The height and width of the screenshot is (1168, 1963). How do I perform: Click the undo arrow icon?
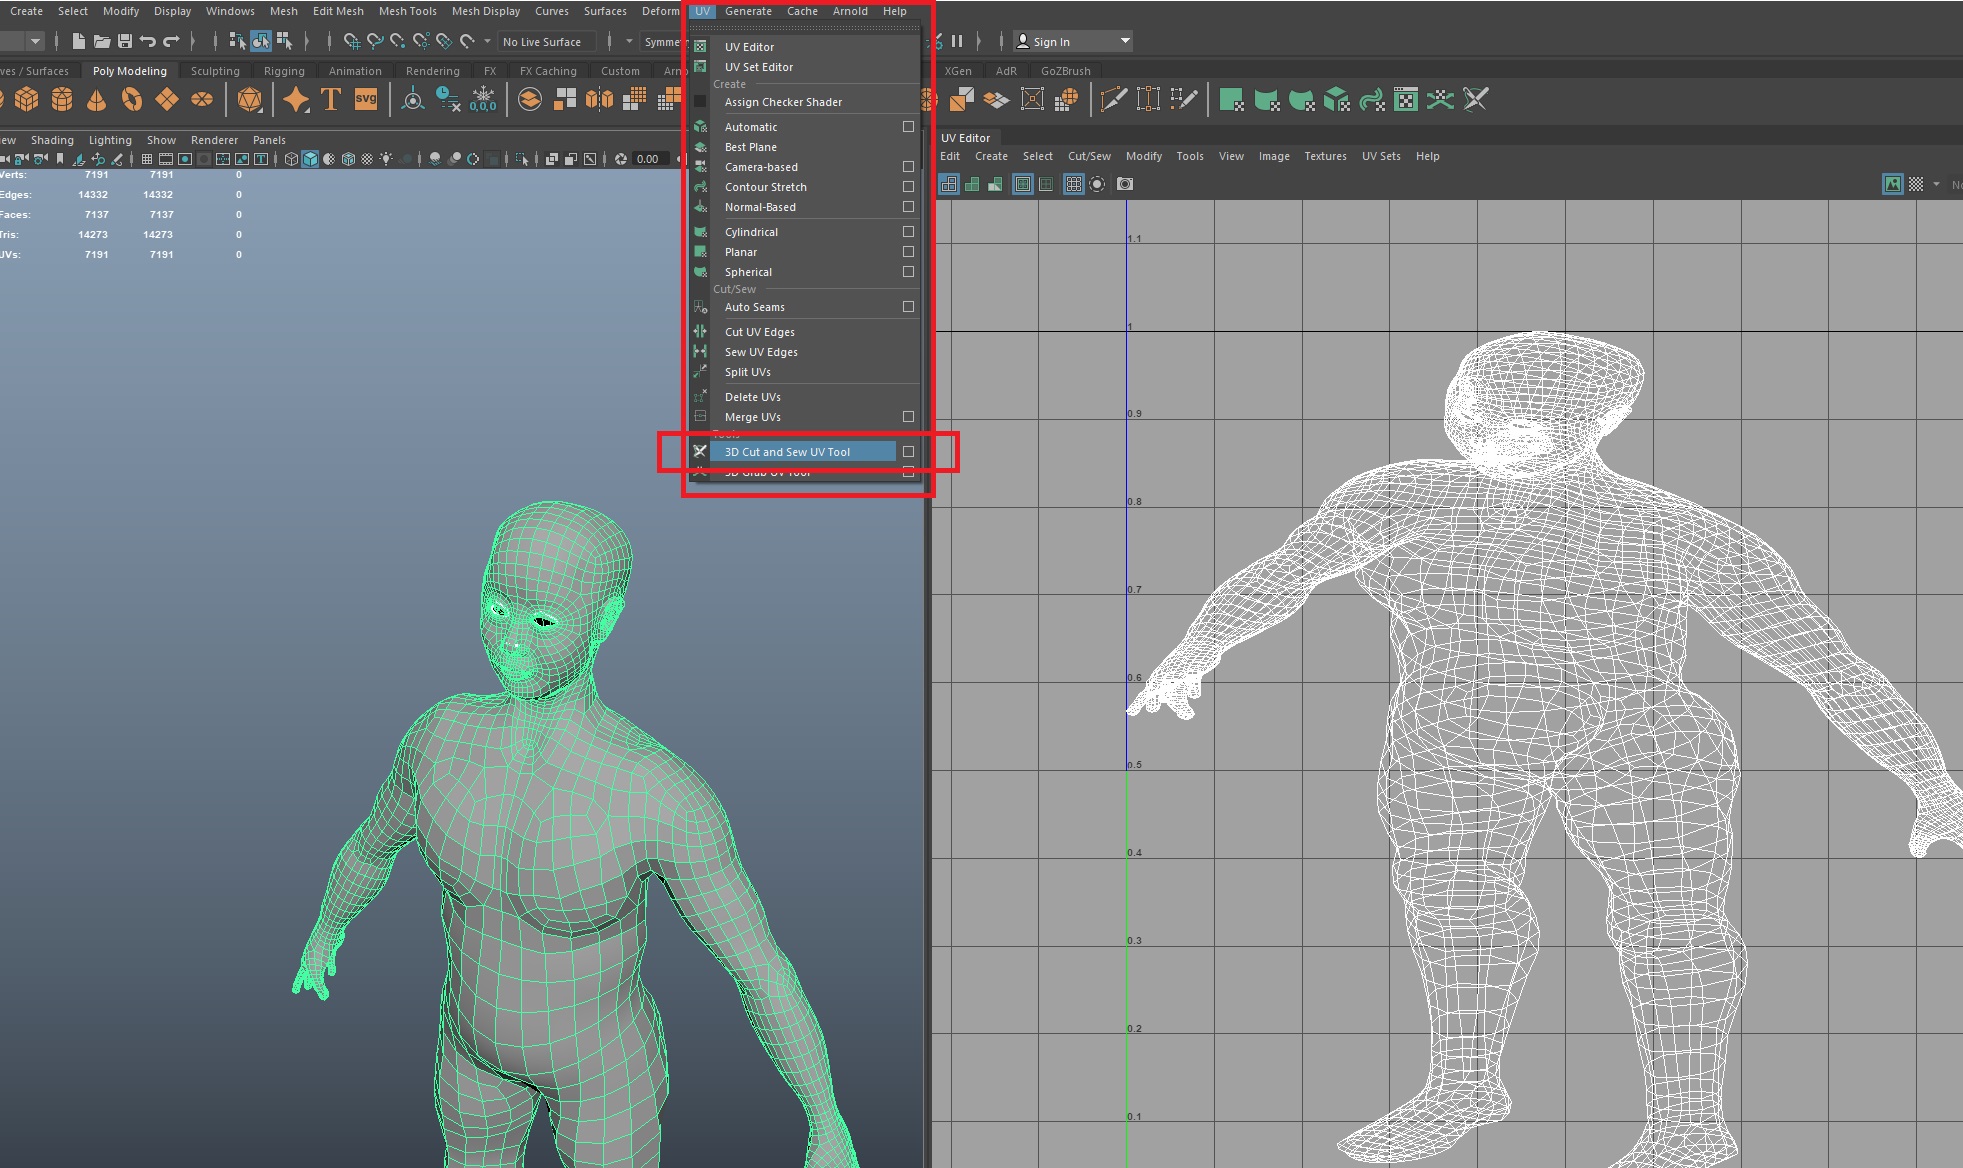pyautogui.click(x=148, y=41)
